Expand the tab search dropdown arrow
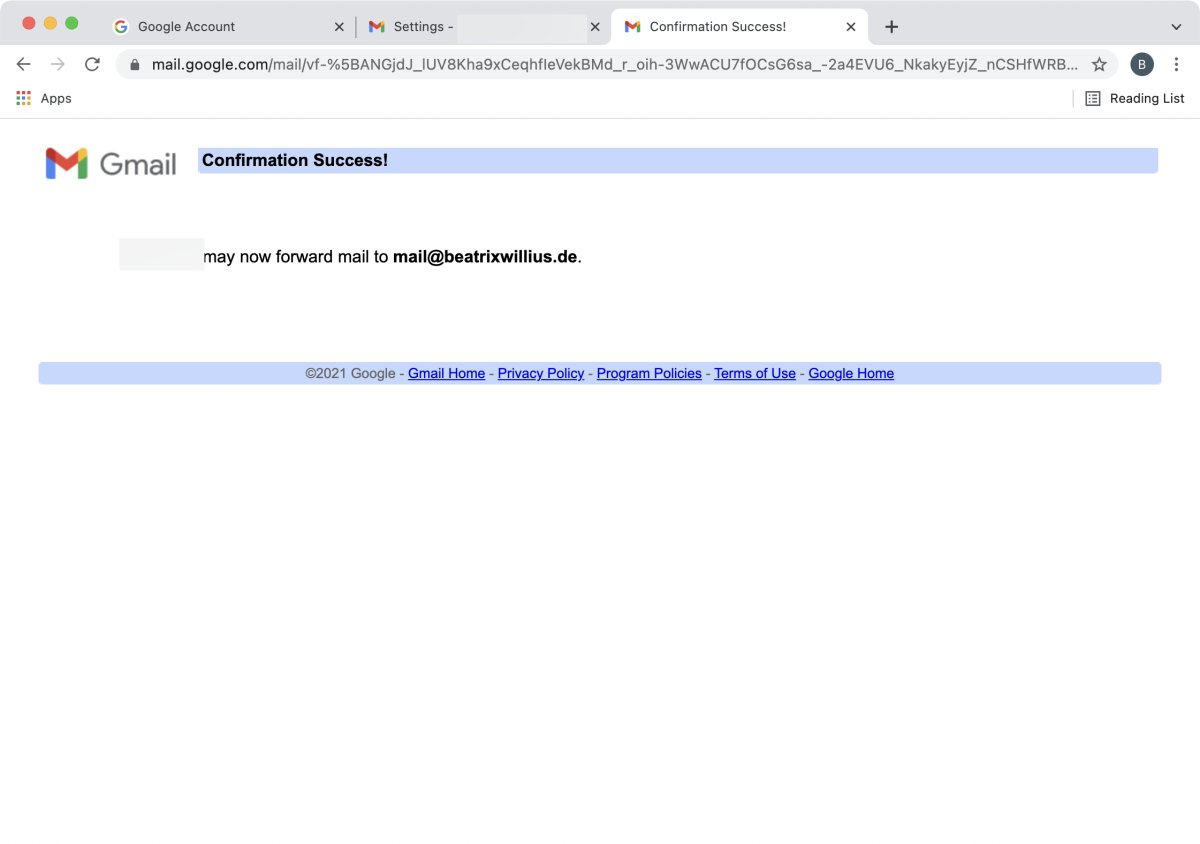The height and width of the screenshot is (844, 1200). [x=1176, y=27]
